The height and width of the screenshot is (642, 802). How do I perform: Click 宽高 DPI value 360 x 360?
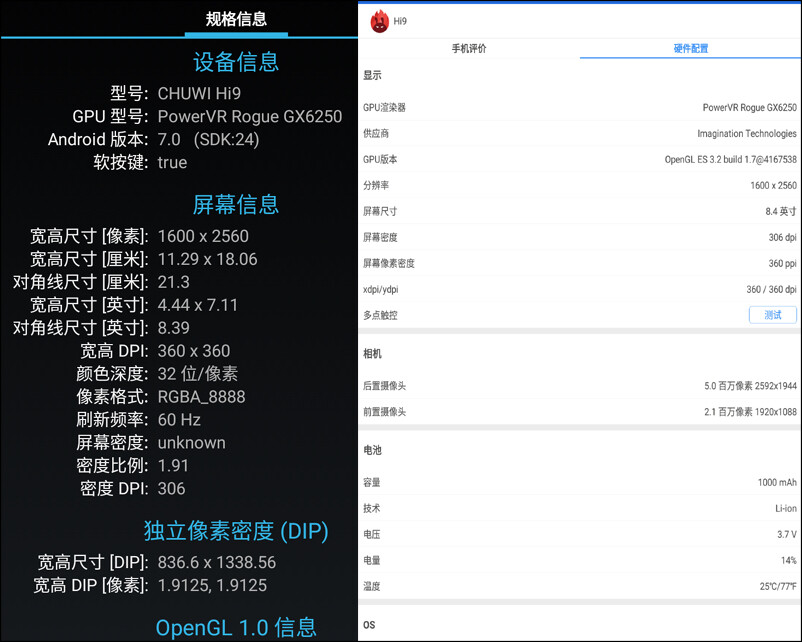pyautogui.click(x=194, y=350)
